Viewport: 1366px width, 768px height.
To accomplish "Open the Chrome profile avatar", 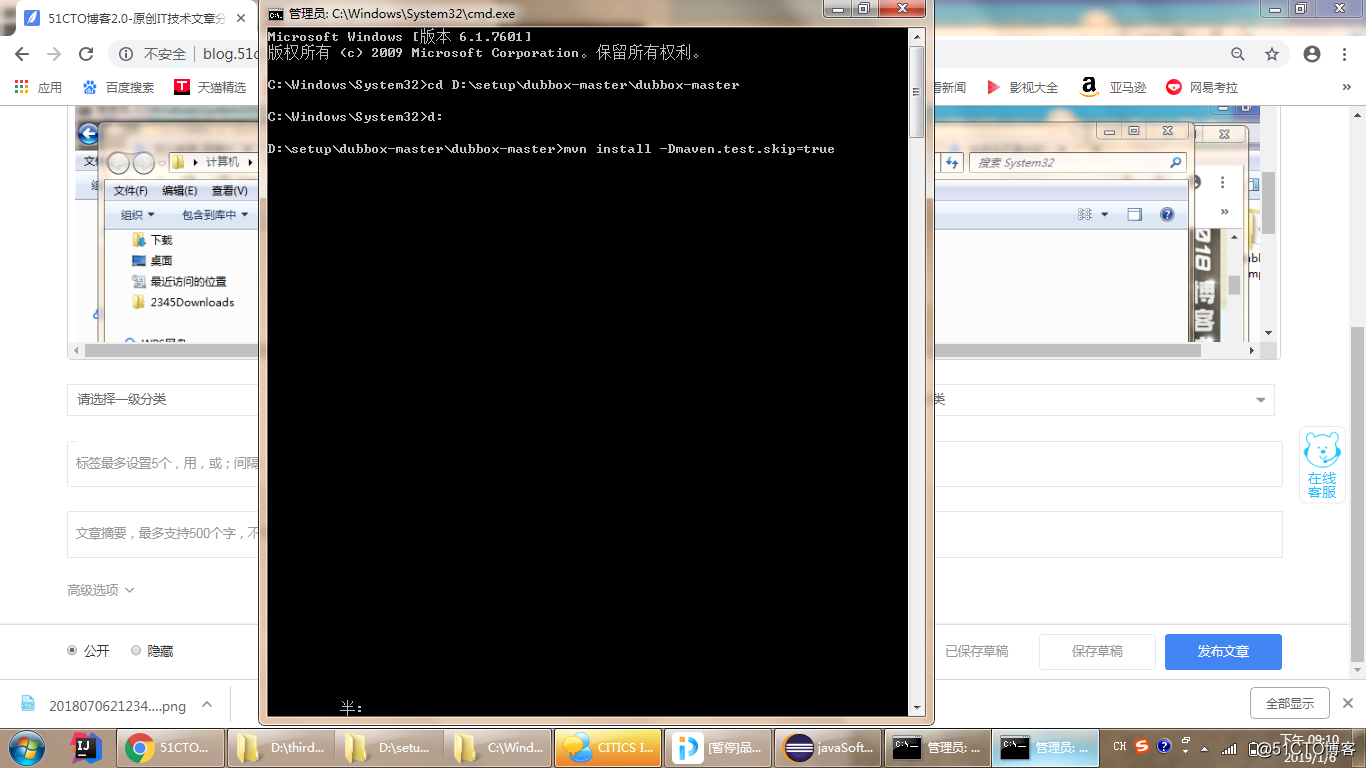I will (1312, 54).
